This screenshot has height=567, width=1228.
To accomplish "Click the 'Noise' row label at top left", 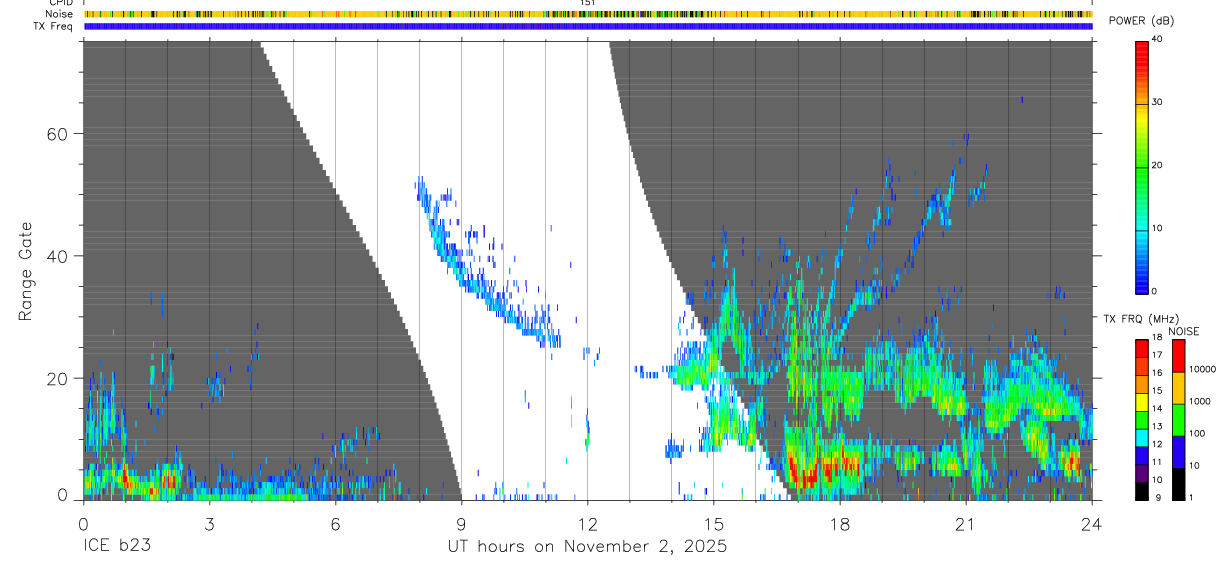I will pos(61,14).
